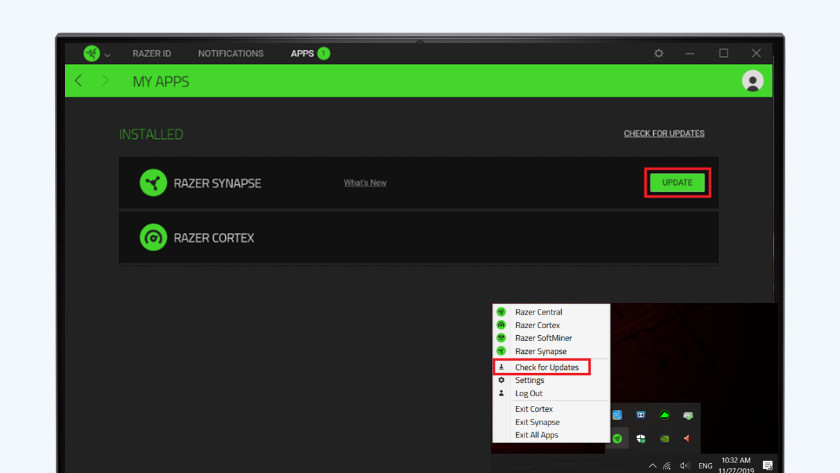Go back using the left arrow

79,81
